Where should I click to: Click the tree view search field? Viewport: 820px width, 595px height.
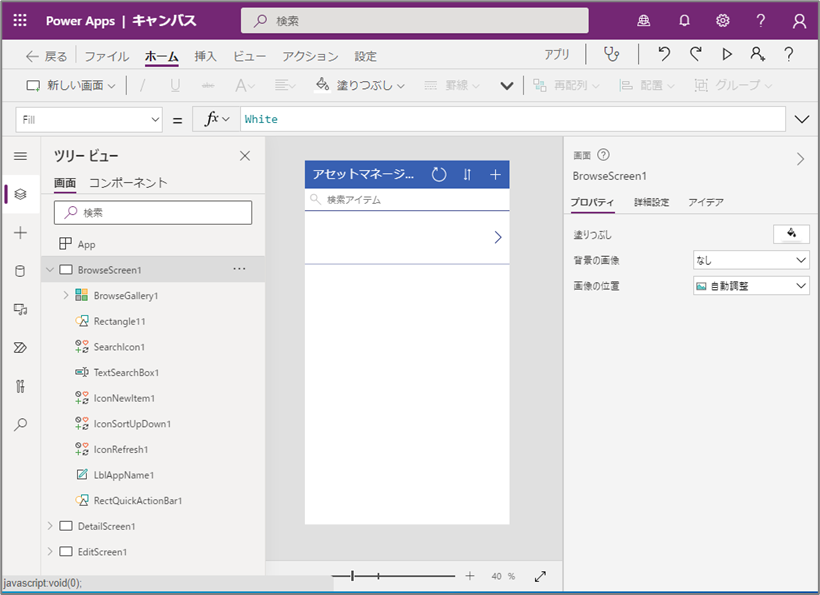pyautogui.click(x=153, y=213)
